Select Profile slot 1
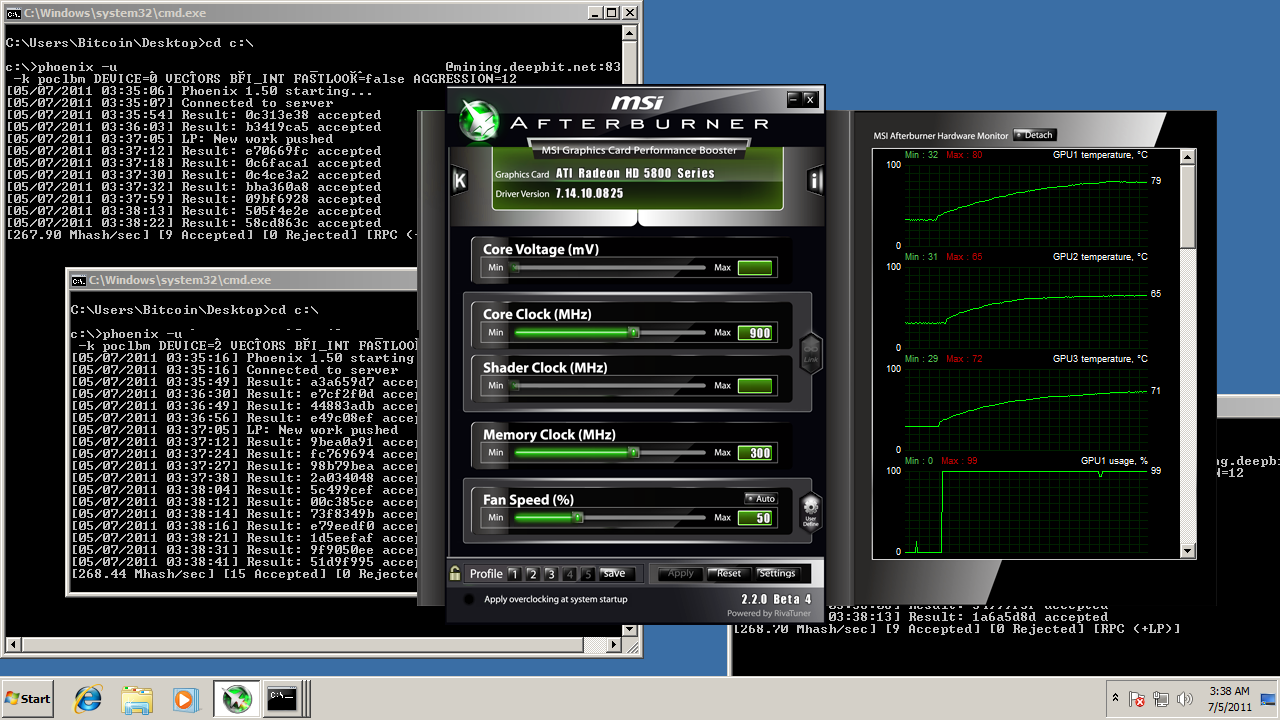The image size is (1280, 720). (514, 574)
